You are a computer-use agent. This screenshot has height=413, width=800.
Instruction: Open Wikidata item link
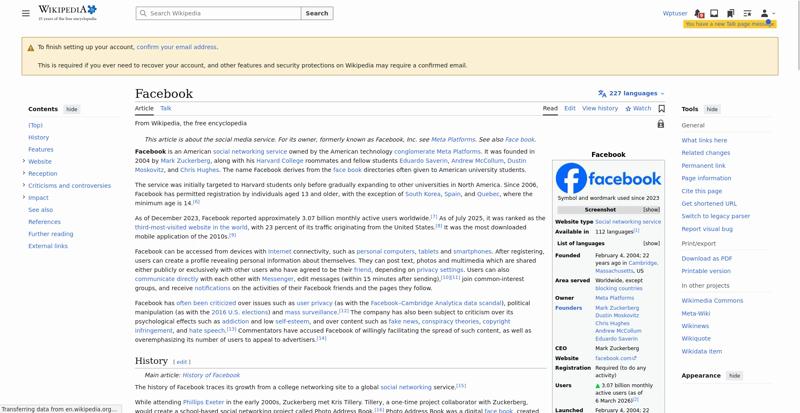702,351
